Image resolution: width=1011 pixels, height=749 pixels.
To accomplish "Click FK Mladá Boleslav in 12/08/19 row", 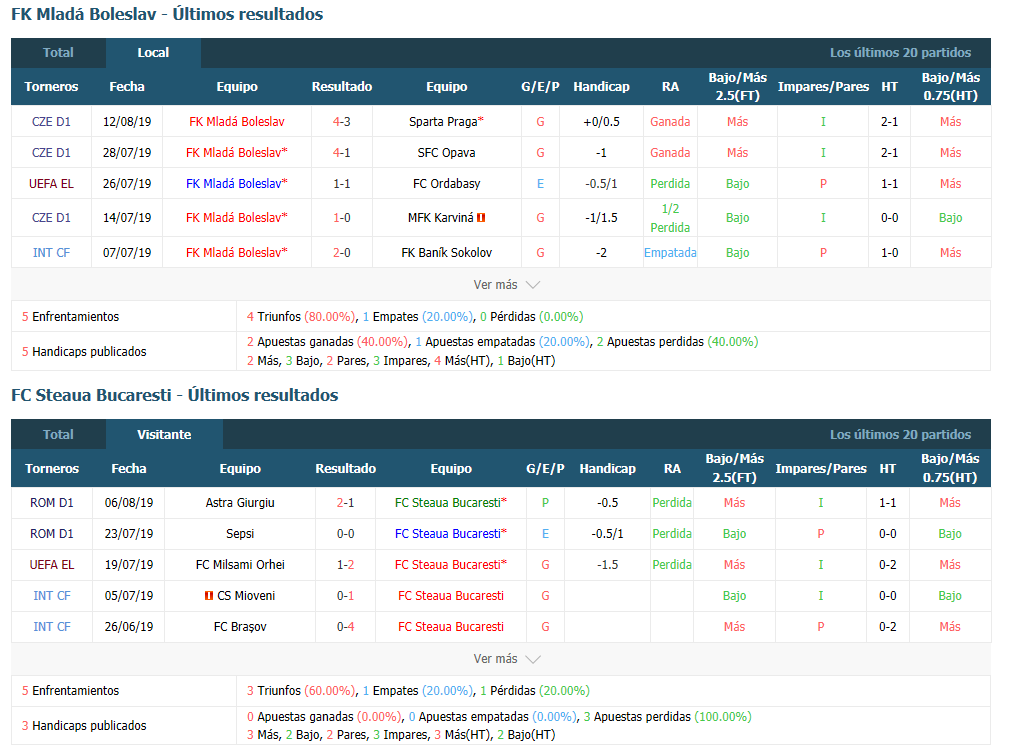I will tap(237, 121).
